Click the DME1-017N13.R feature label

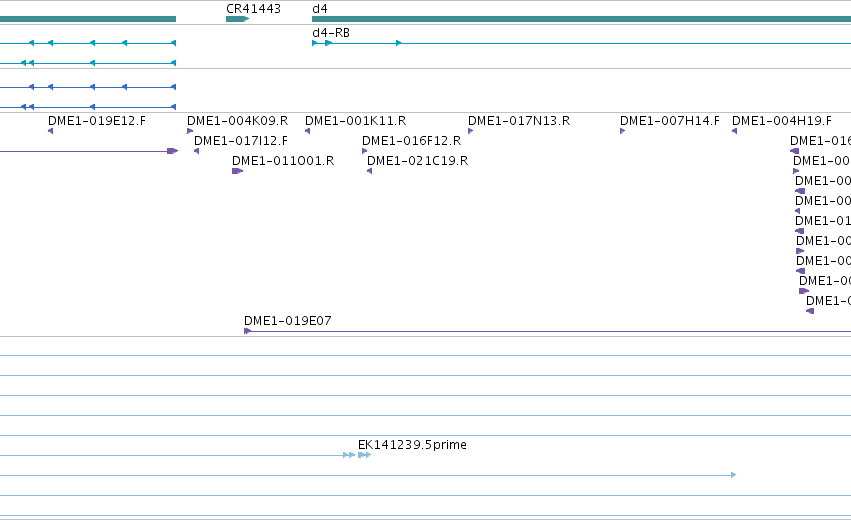coord(519,121)
